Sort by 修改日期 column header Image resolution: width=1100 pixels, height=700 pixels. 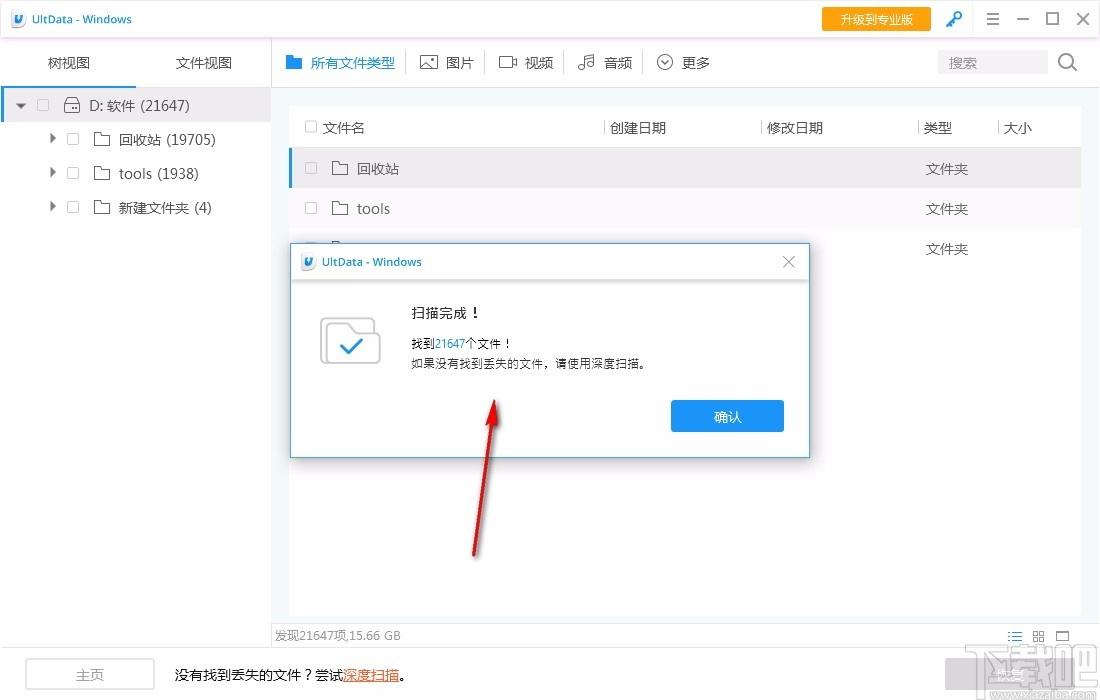coord(795,128)
